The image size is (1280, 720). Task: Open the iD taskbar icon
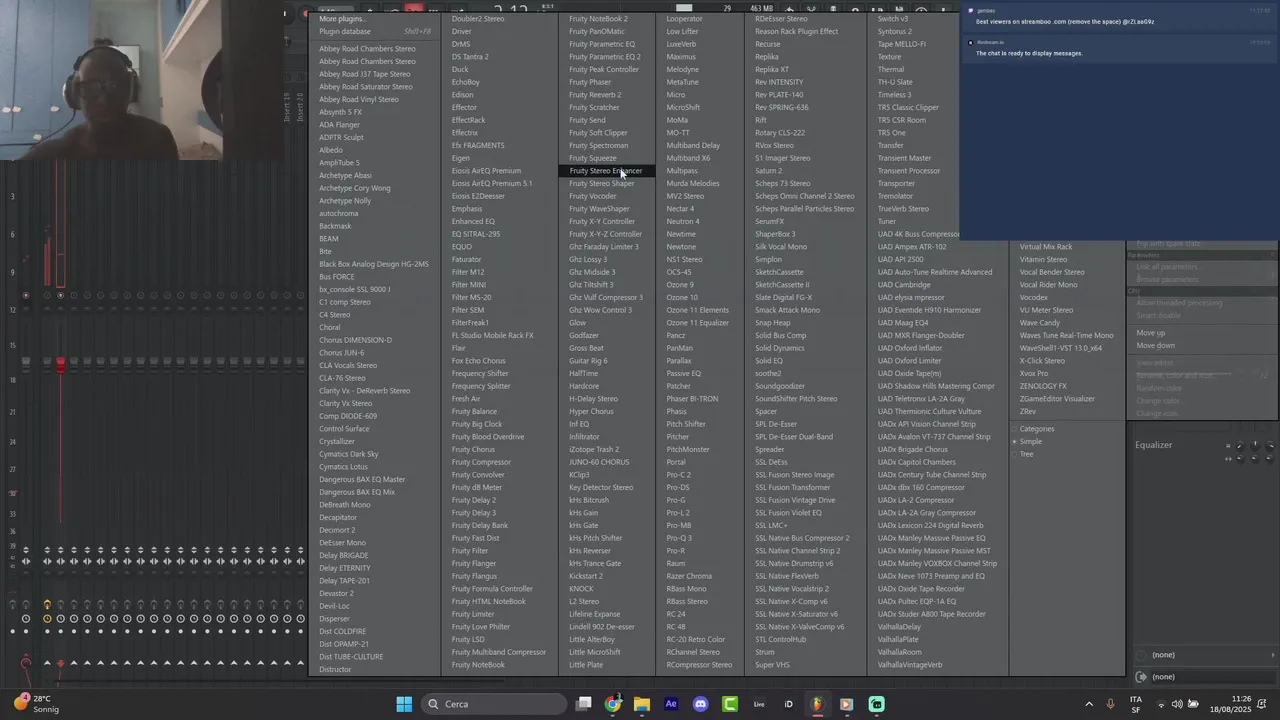pos(788,704)
